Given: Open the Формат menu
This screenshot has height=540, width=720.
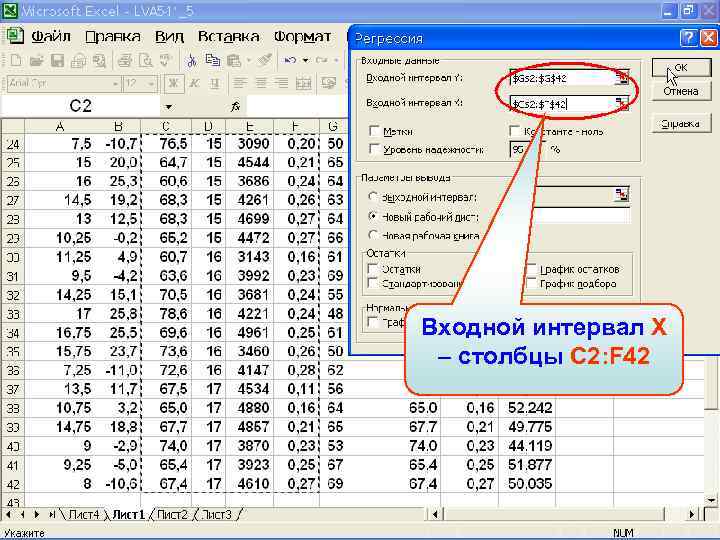Looking at the screenshot, I should point(302,36).
